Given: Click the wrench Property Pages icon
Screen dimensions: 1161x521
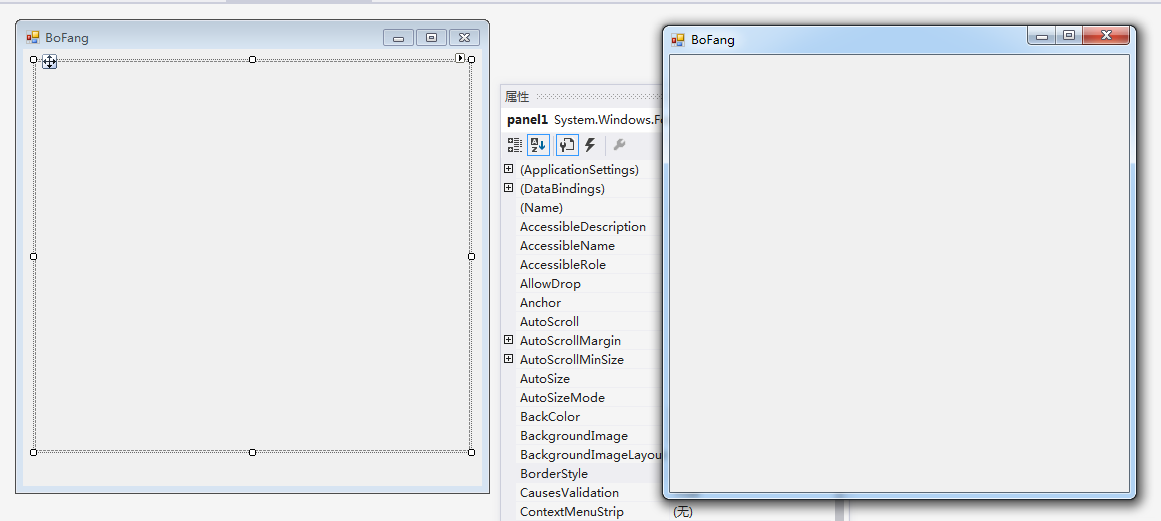Looking at the screenshot, I should click(619, 145).
